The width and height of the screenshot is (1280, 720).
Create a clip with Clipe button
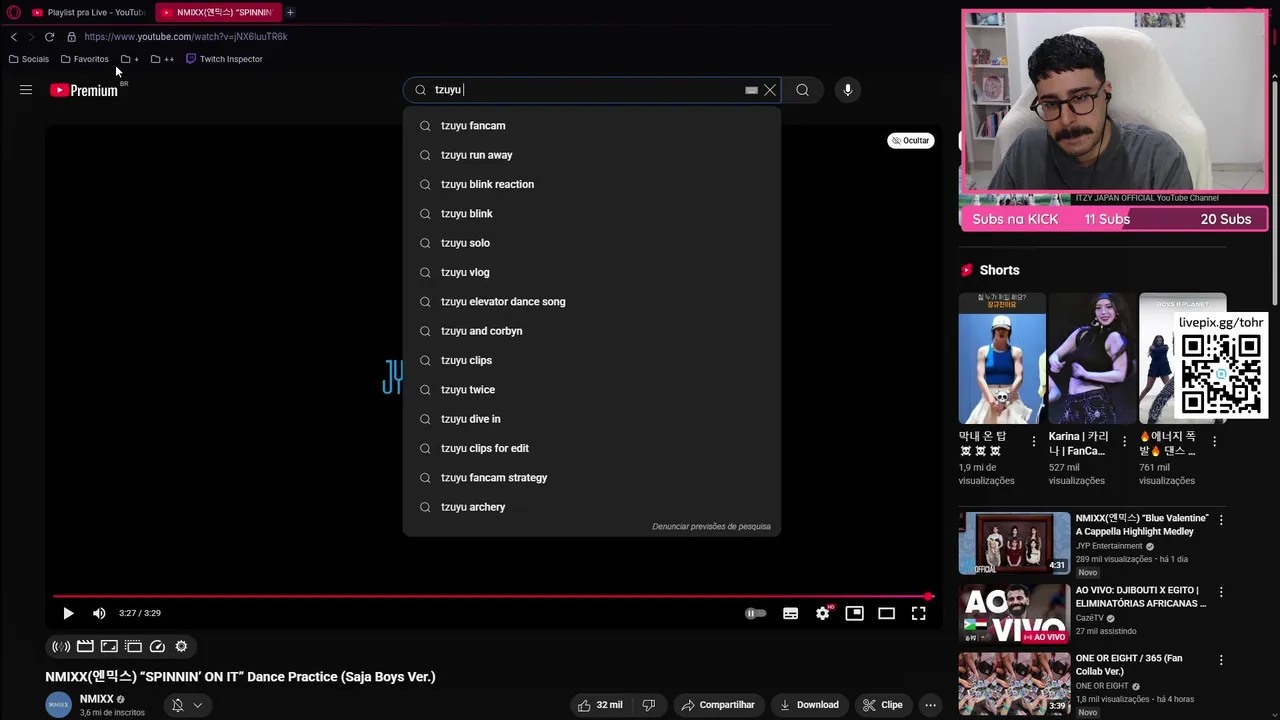pyautogui.click(x=882, y=705)
